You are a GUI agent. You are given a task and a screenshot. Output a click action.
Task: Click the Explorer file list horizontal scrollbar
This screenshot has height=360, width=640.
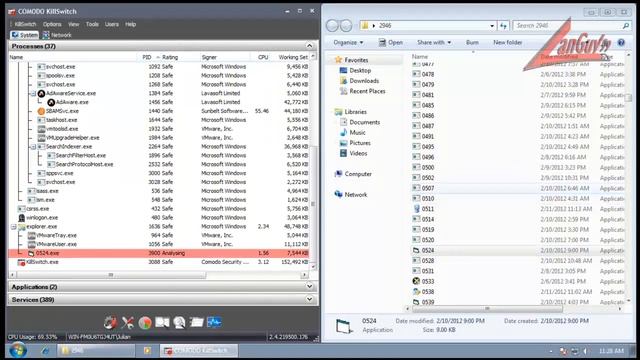coord(487,309)
